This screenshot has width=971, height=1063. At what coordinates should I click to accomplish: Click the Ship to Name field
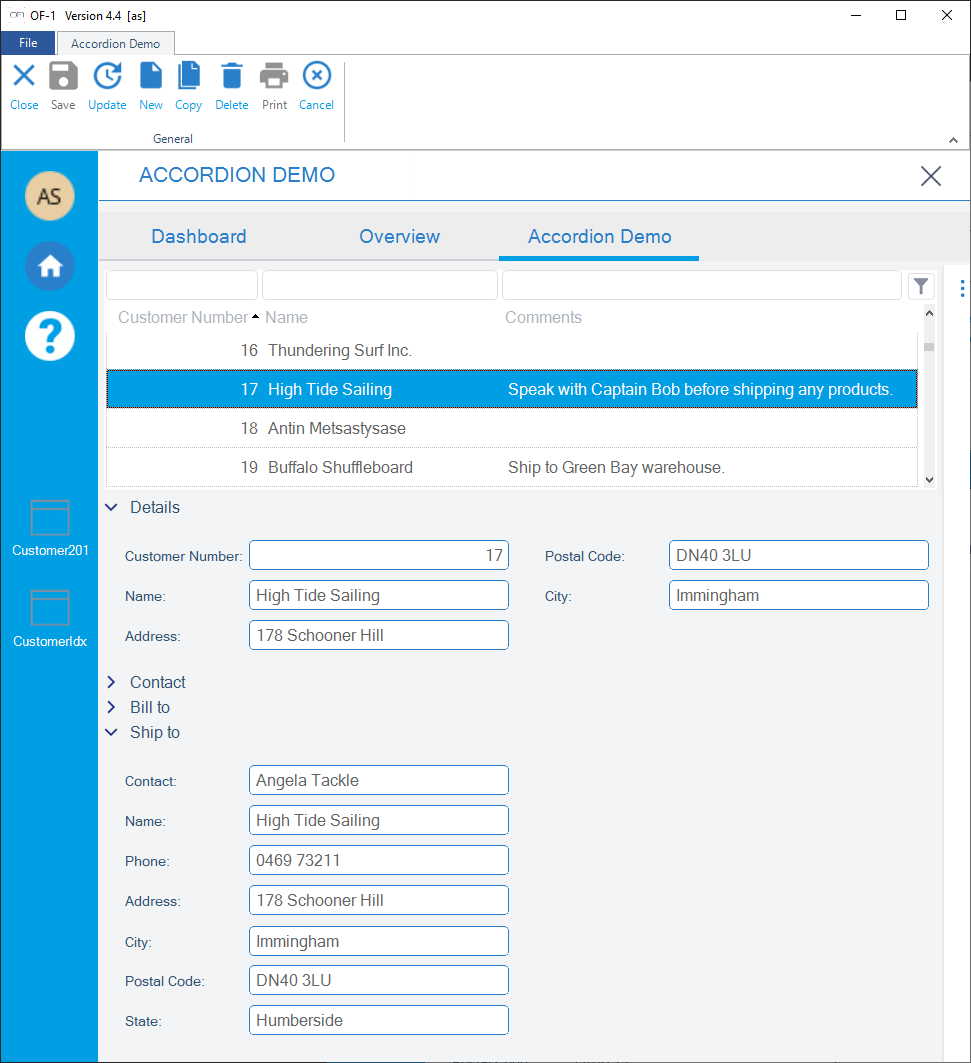click(x=379, y=820)
